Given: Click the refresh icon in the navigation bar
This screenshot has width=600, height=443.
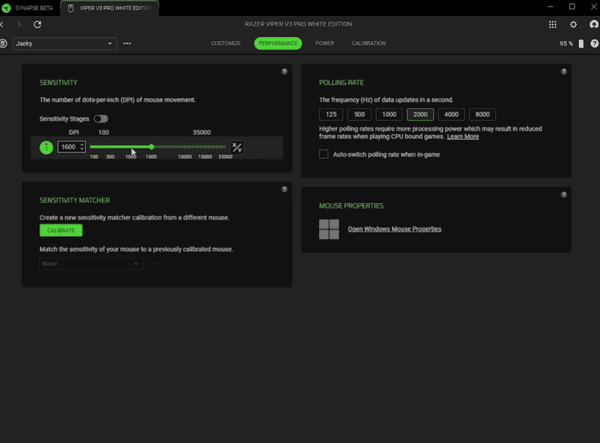Looking at the screenshot, I should (x=37, y=24).
